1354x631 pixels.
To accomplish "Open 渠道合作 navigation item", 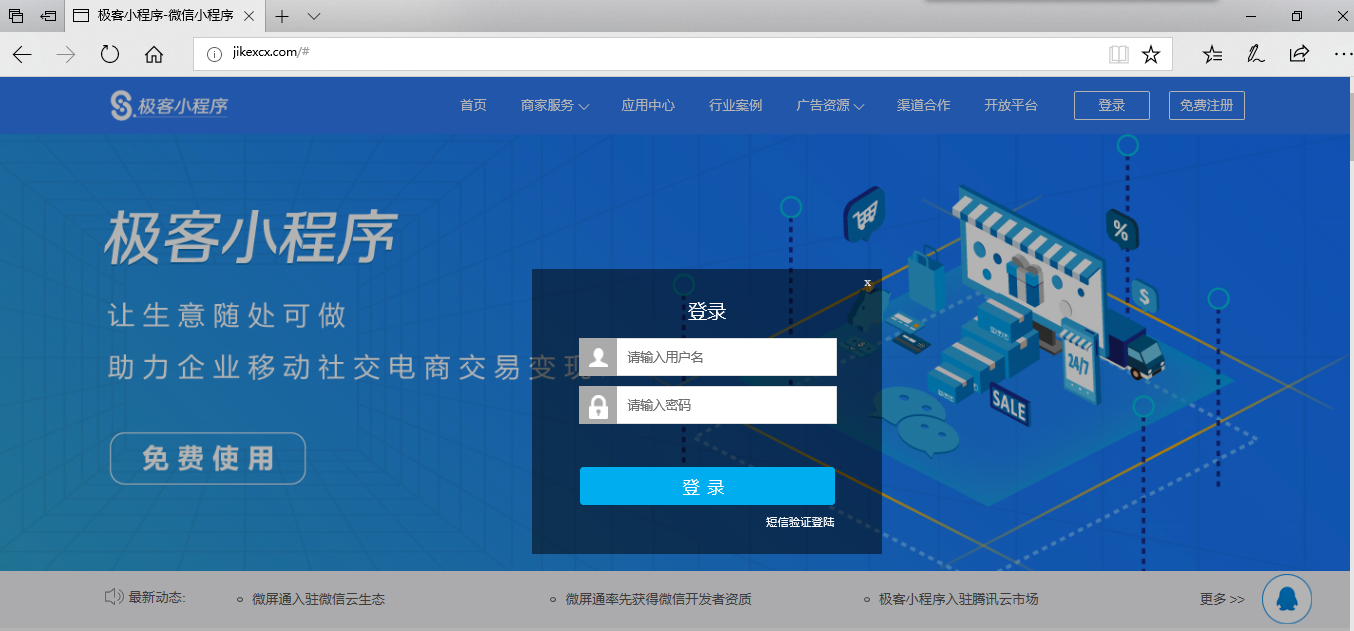I will 923,105.
